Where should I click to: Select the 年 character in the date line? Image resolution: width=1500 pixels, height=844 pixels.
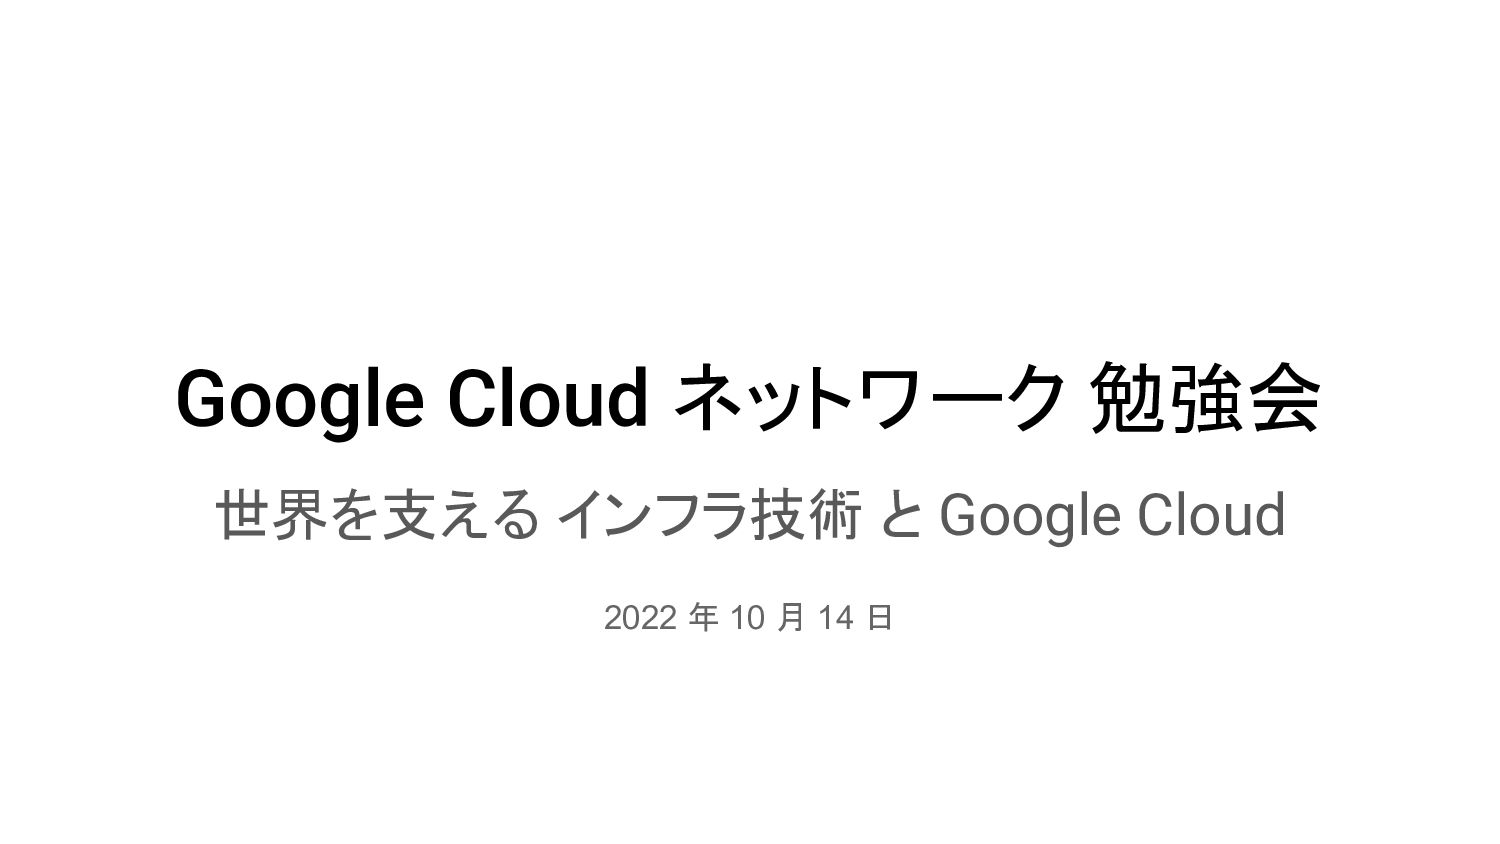(x=704, y=619)
